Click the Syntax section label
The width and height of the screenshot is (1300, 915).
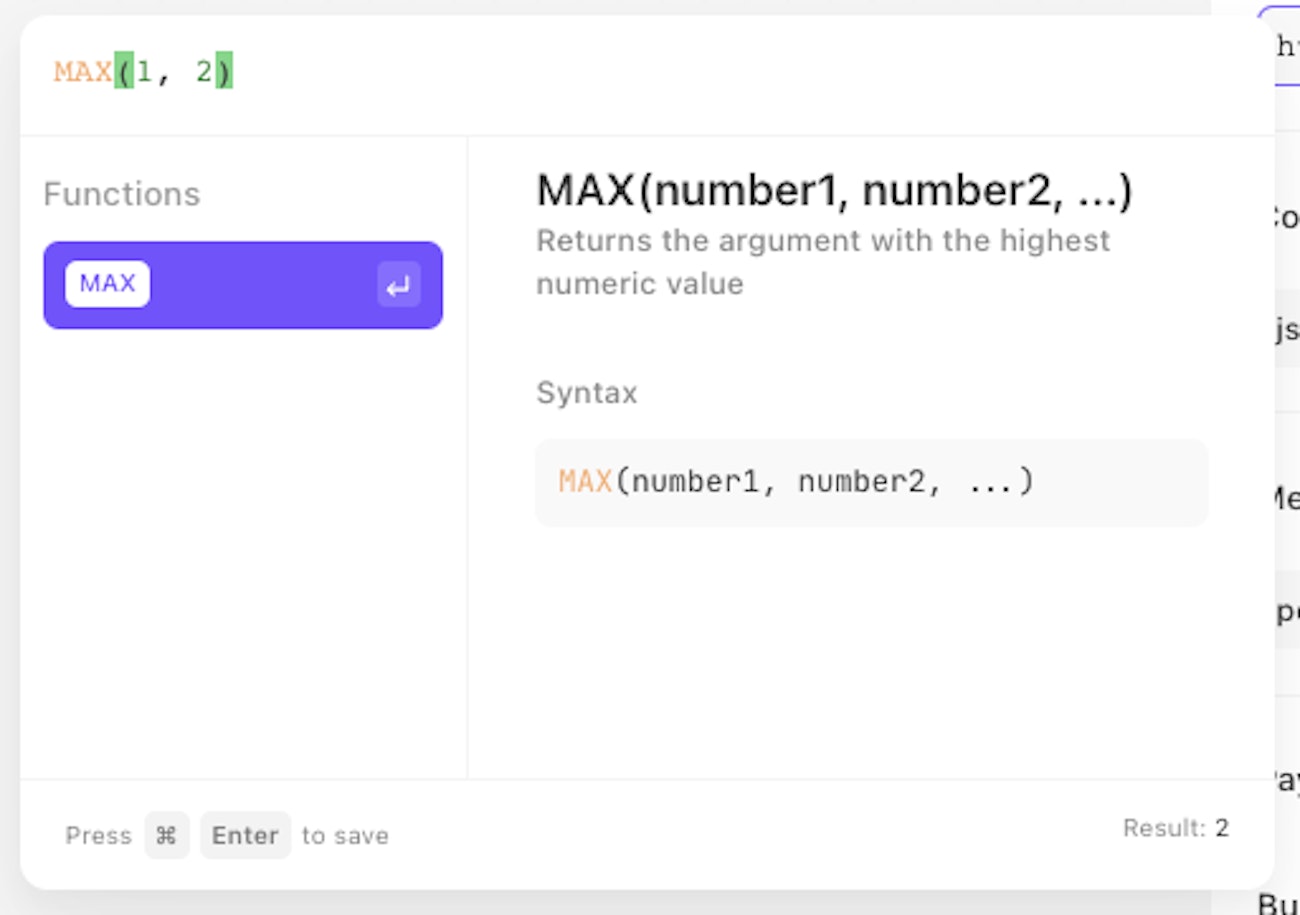586,393
